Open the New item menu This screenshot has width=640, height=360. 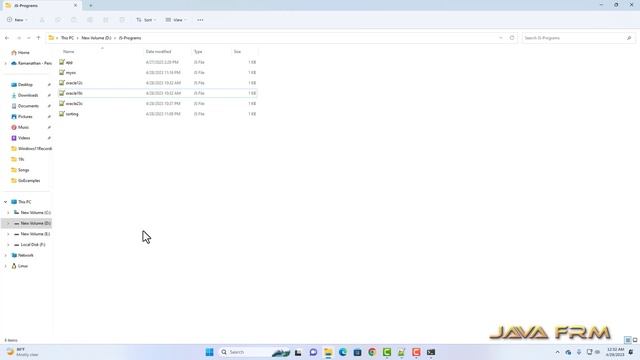coord(17,20)
